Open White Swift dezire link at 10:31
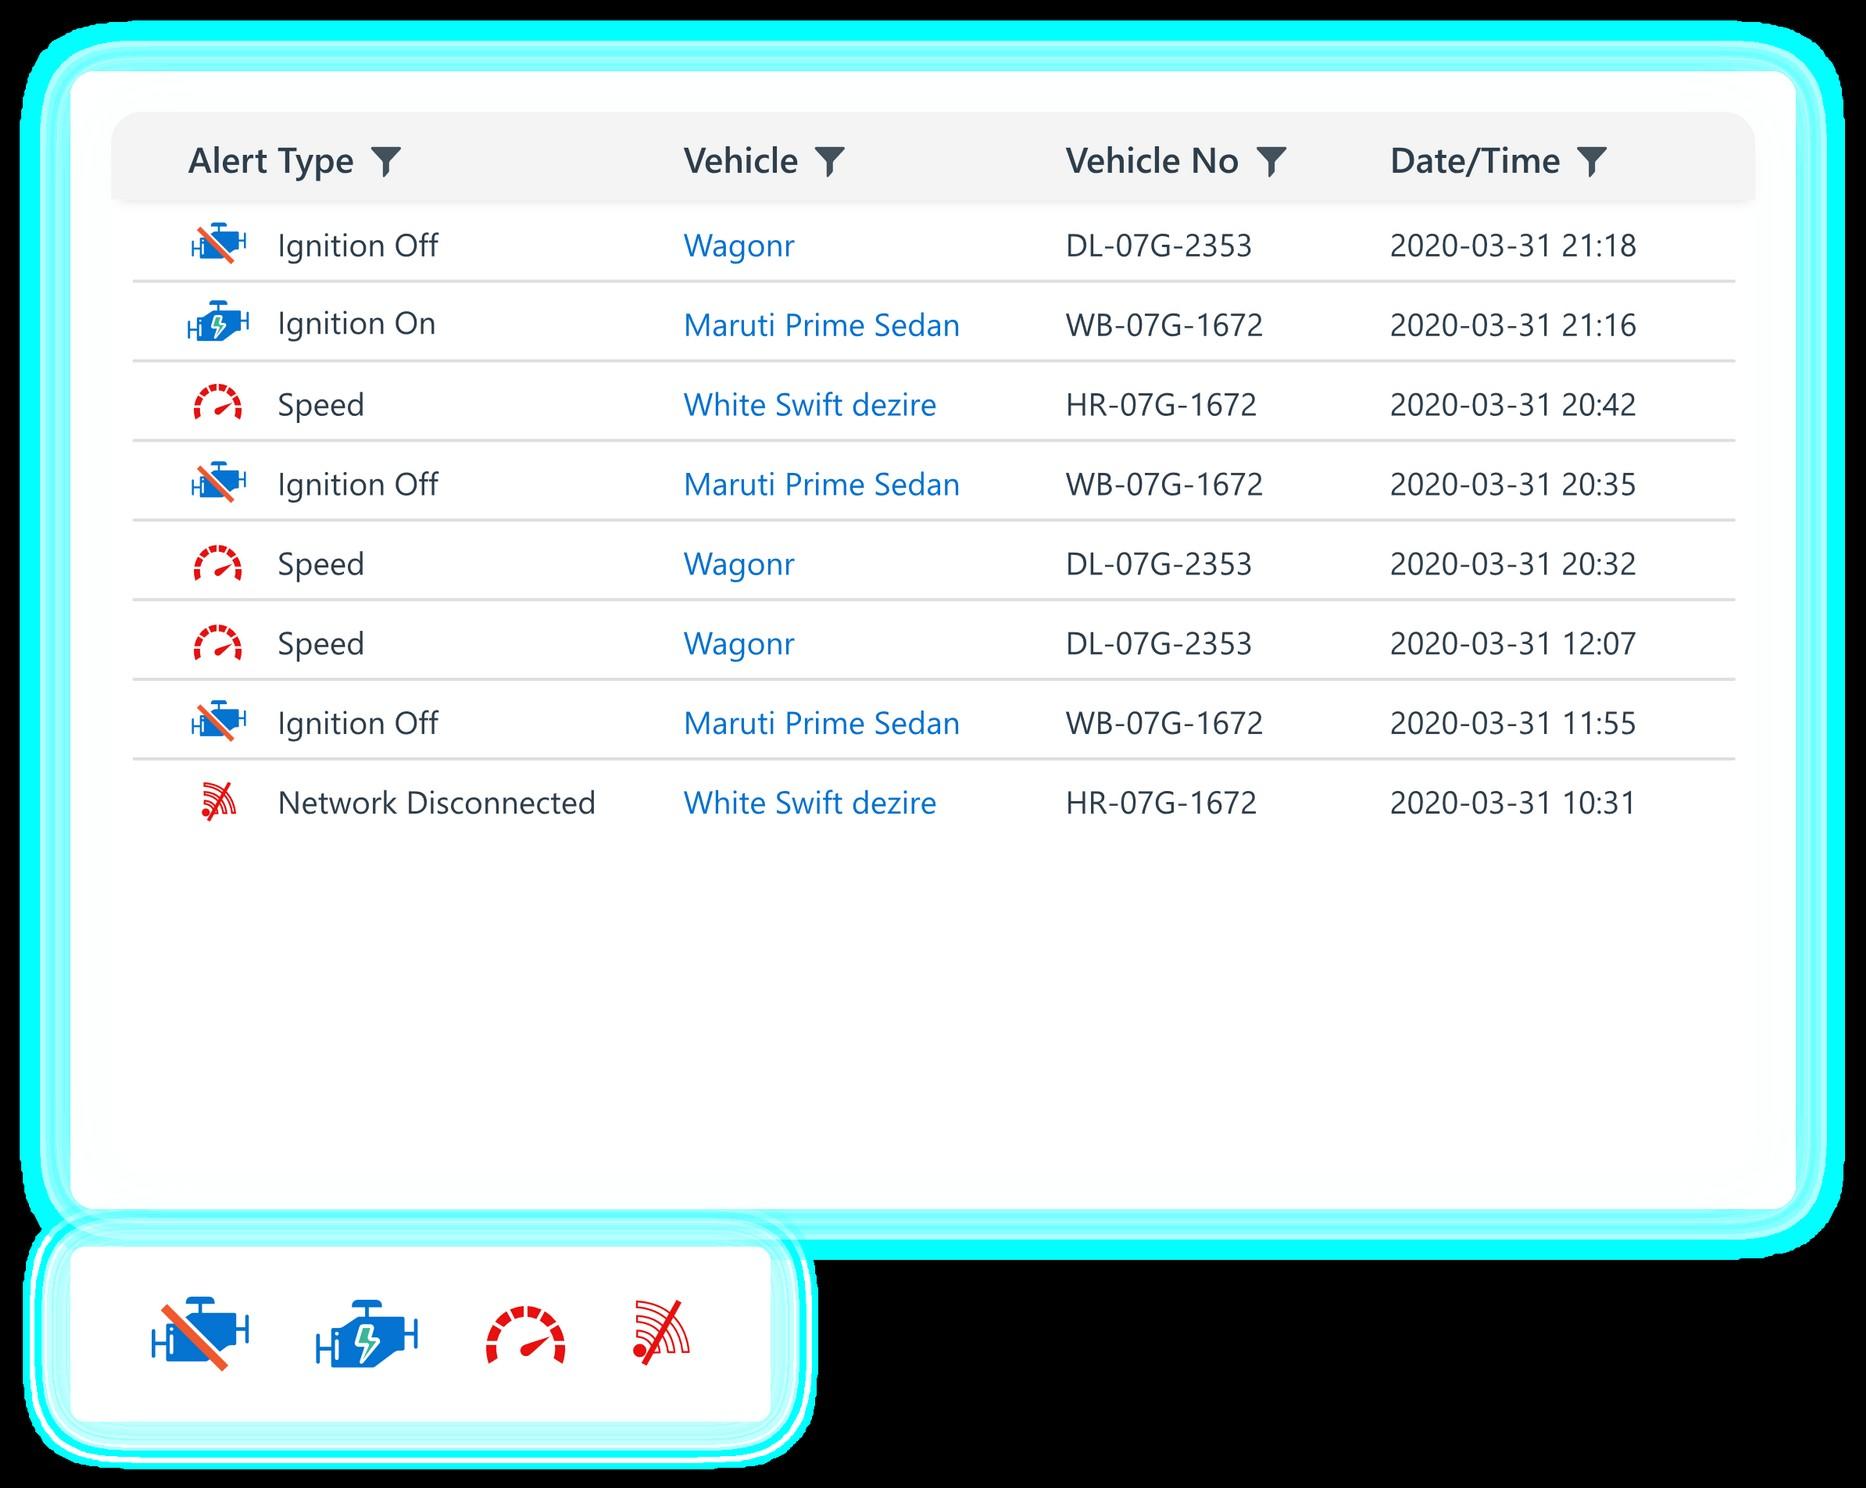Screen dimensions: 1866x1488 810,803
